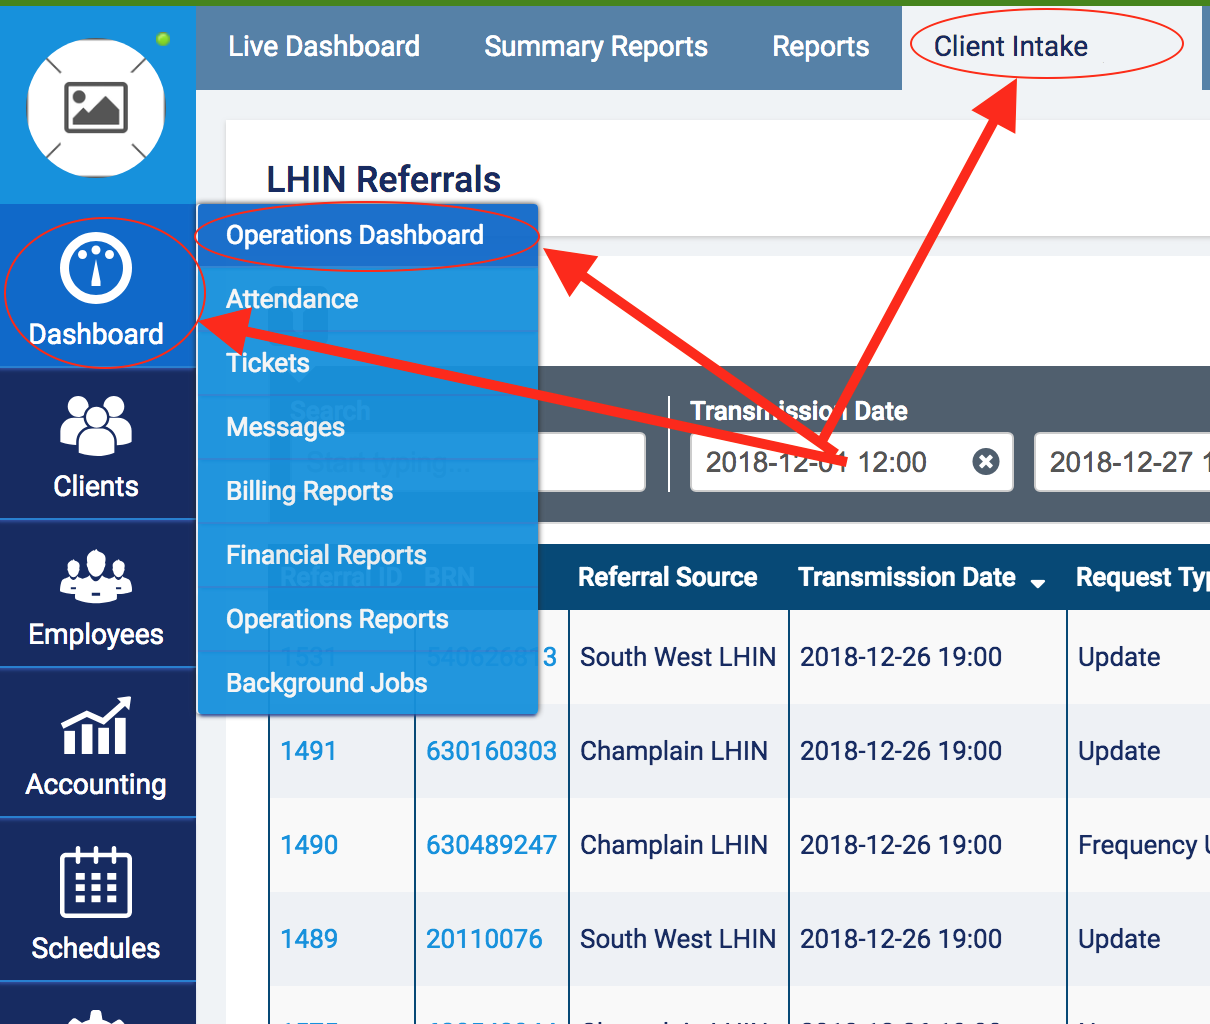Open Operations Reports menu item
The height and width of the screenshot is (1024, 1210).
pos(368,619)
